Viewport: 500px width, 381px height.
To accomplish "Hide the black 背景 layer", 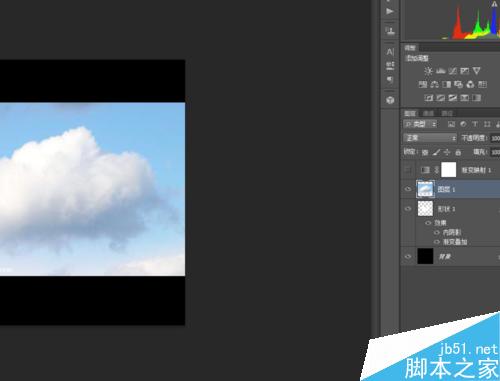I will (408, 256).
